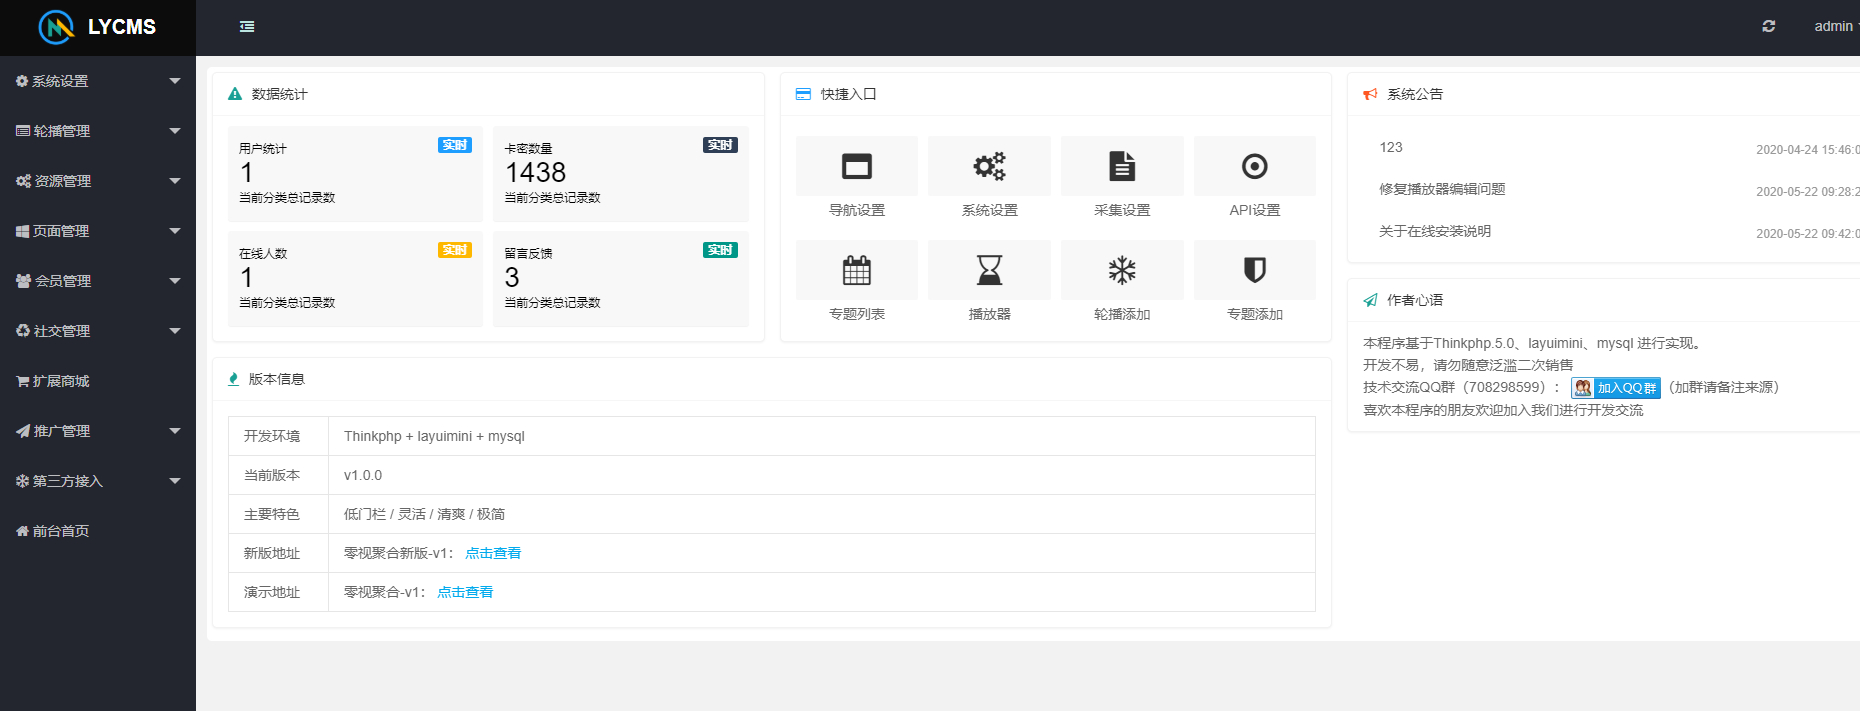This screenshot has height=711, width=1860.
Task: Open 前台首页 from the sidebar
Action: tap(98, 531)
